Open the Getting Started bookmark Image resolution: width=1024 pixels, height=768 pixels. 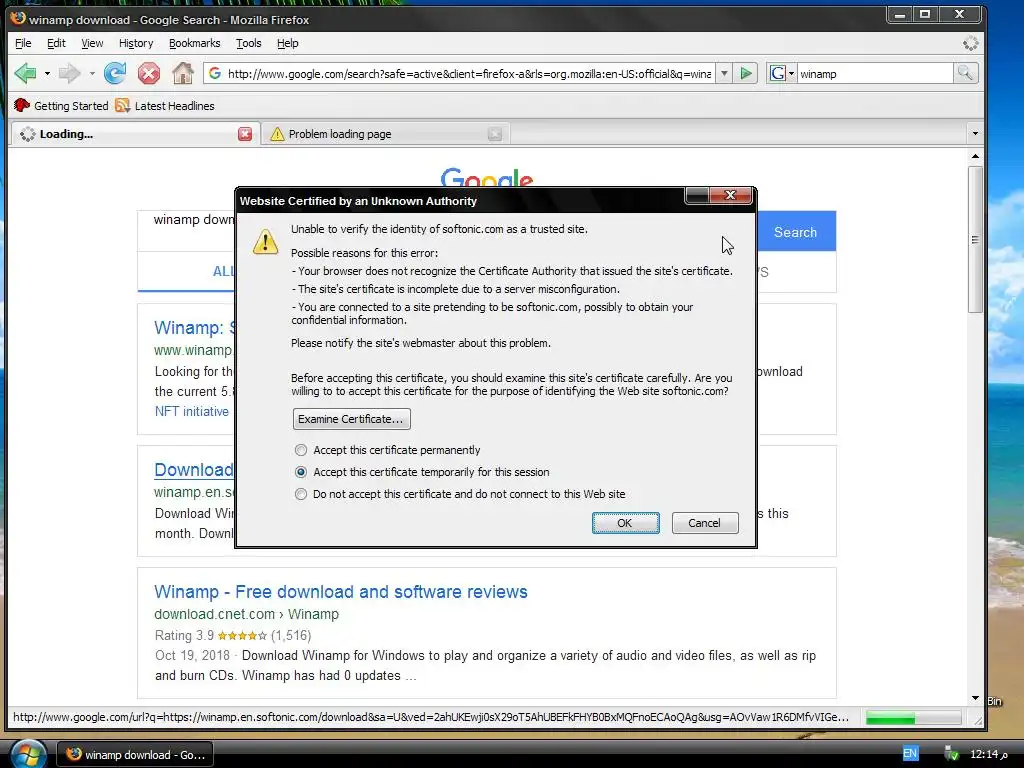[x=61, y=106]
